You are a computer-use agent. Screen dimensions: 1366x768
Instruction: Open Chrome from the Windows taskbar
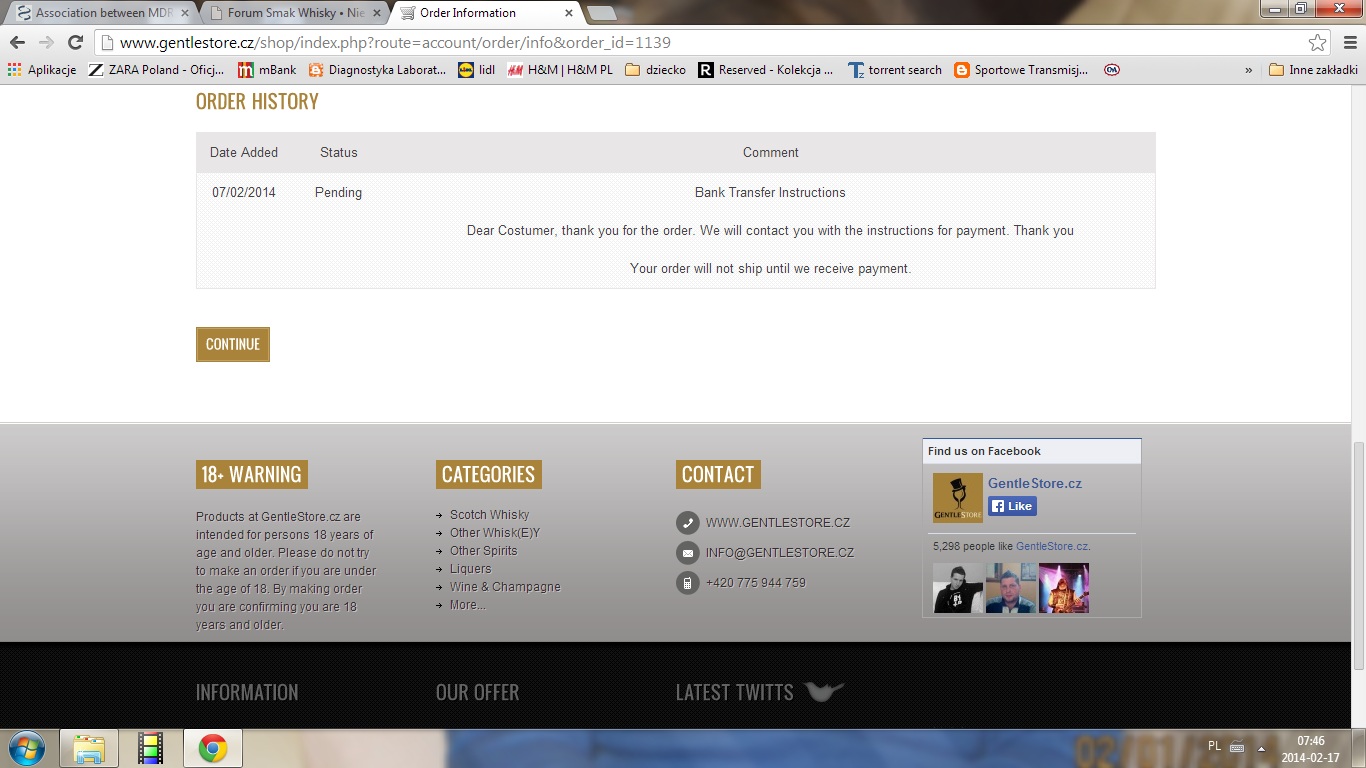click(212, 748)
